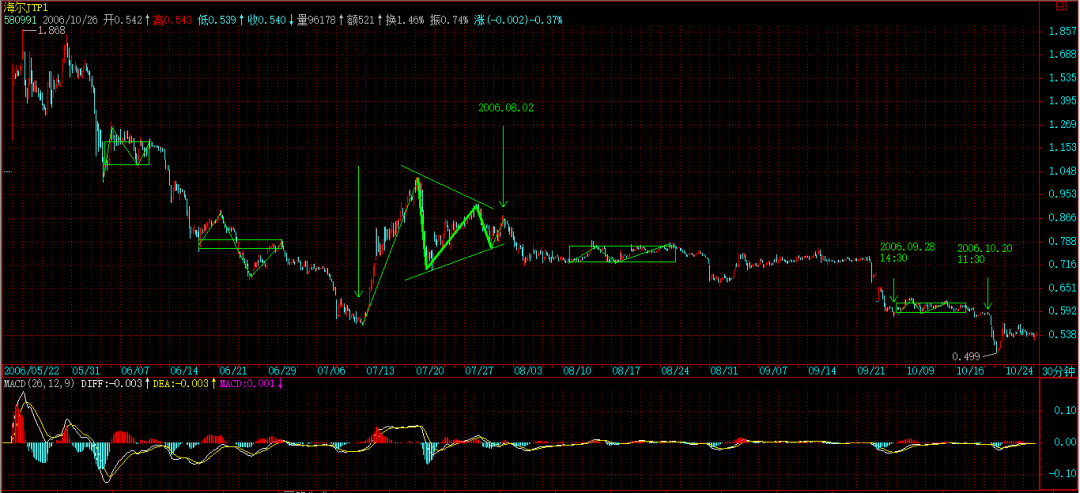Click the 0.788 price axis label
Image resolution: width=1080 pixels, height=493 pixels.
pyautogui.click(x=1061, y=241)
